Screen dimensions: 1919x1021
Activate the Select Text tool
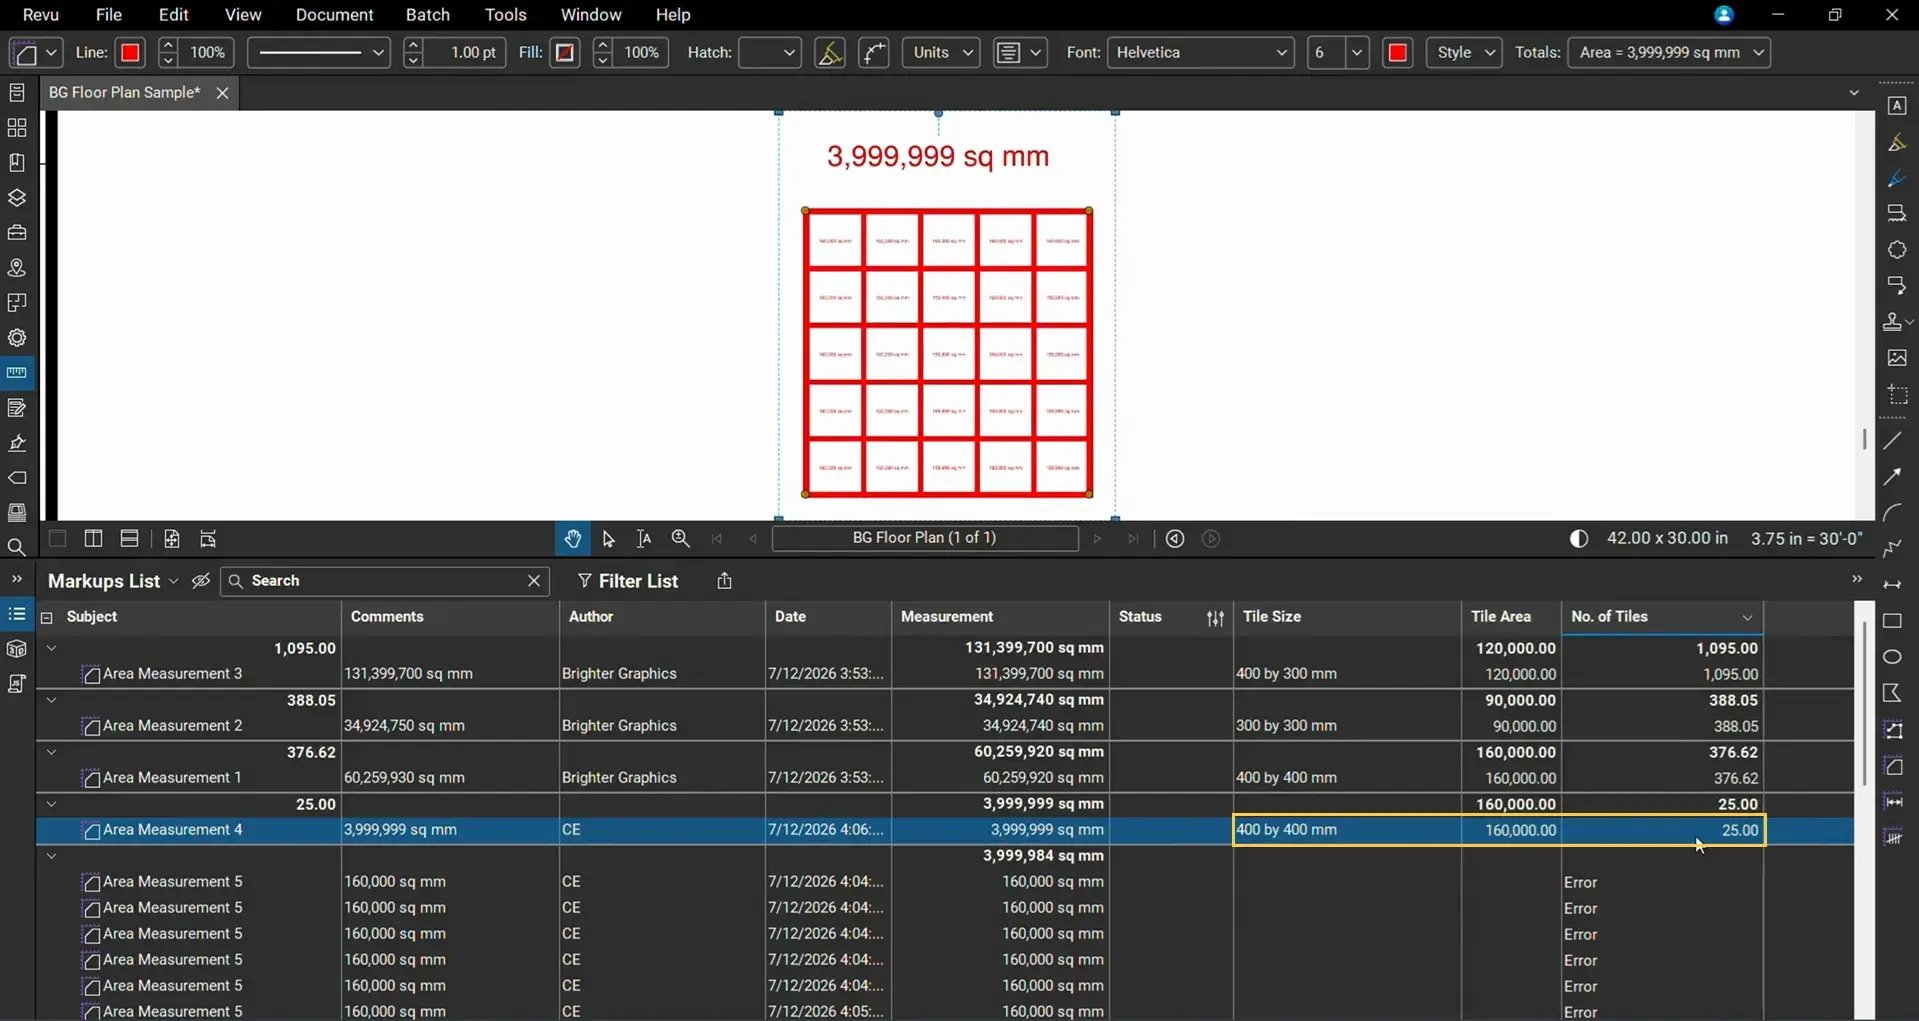[x=644, y=539]
